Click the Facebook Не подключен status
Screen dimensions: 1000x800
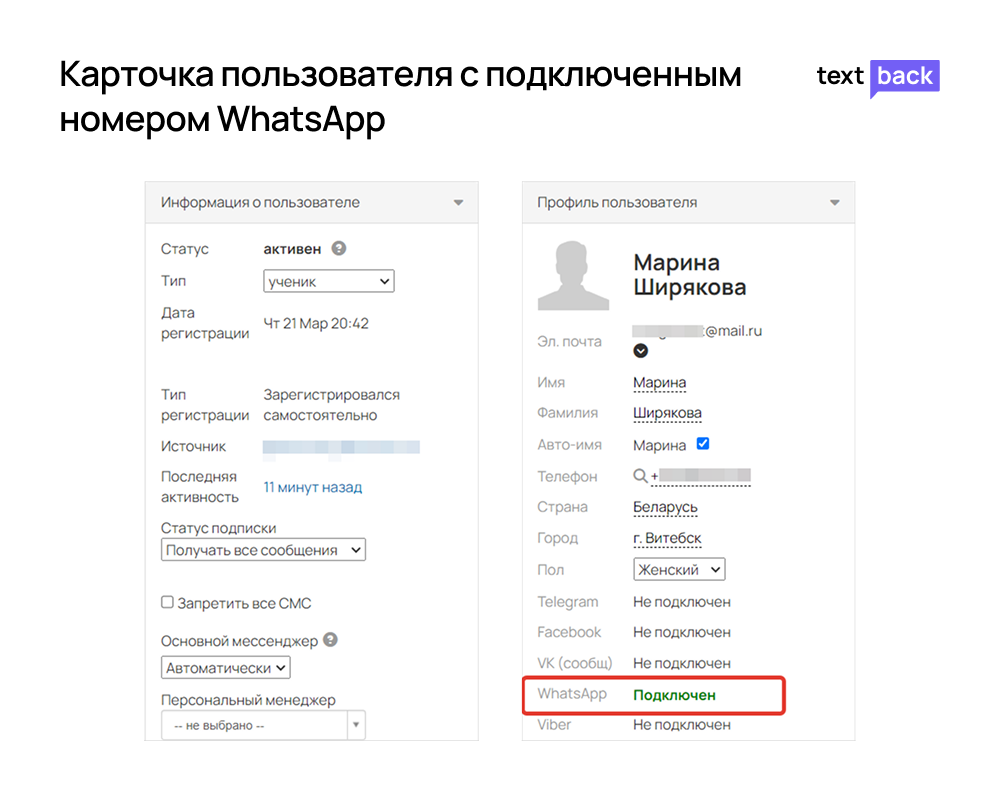pyautogui.click(x=682, y=632)
